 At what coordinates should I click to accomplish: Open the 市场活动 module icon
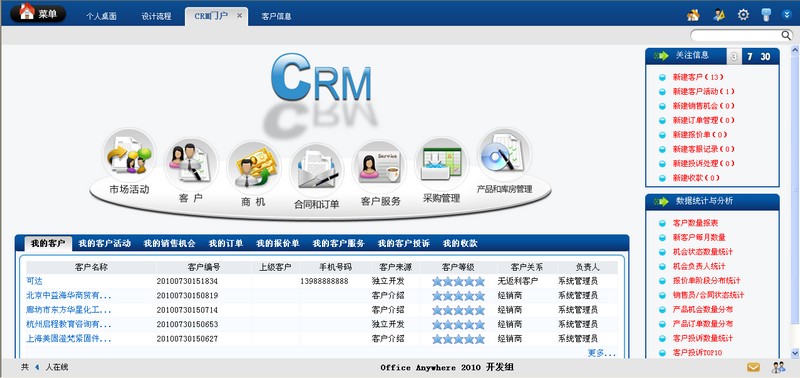tap(129, 155)
